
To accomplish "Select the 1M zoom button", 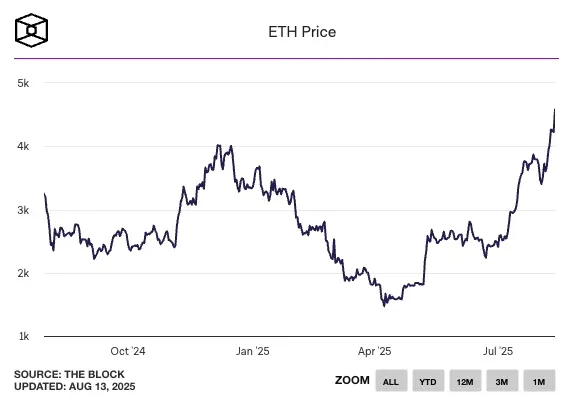I will point(539,381).
